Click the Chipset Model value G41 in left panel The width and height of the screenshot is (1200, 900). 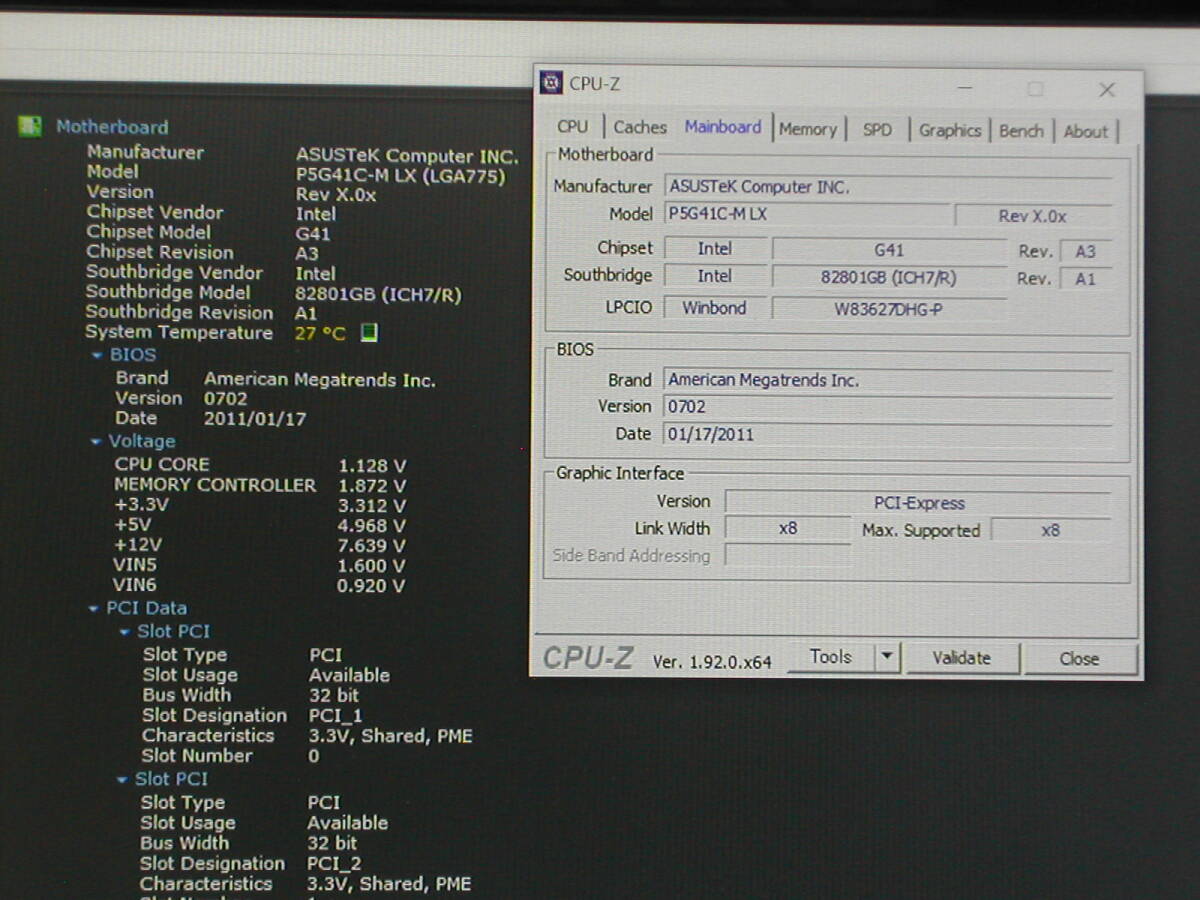pyautogui.click(x=313, y=234)
